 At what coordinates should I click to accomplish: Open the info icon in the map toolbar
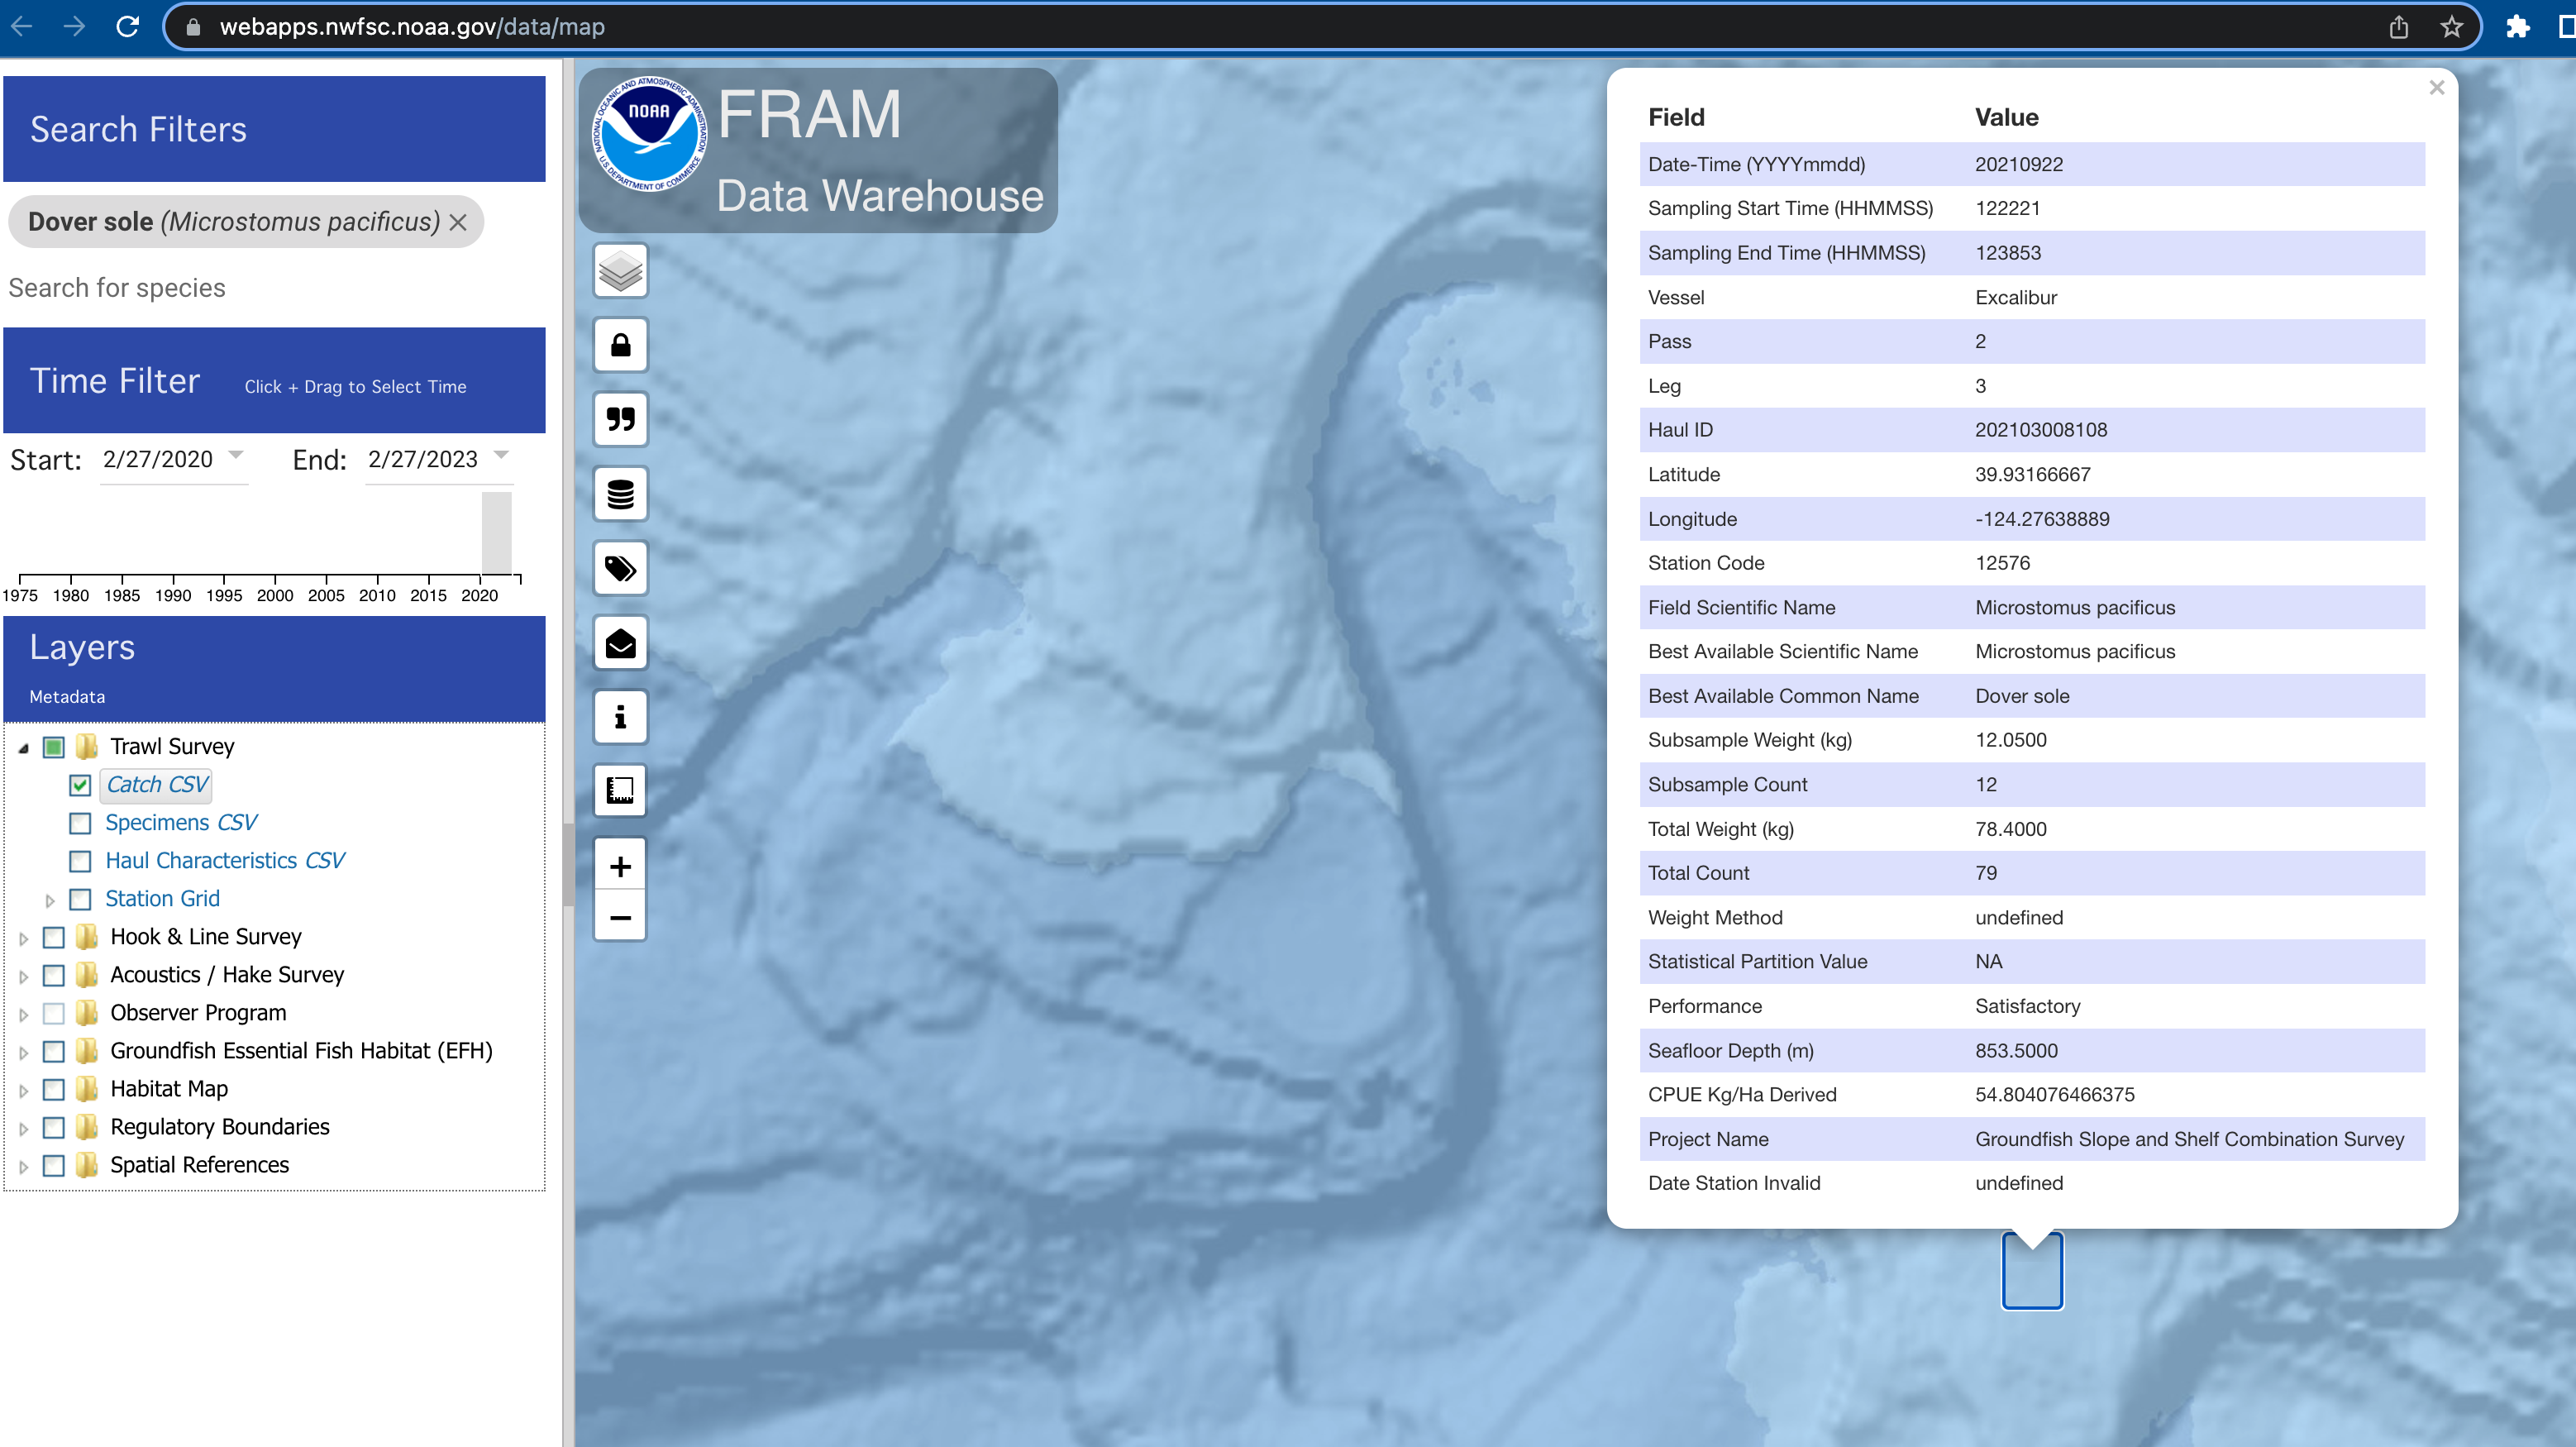(620, 717)
